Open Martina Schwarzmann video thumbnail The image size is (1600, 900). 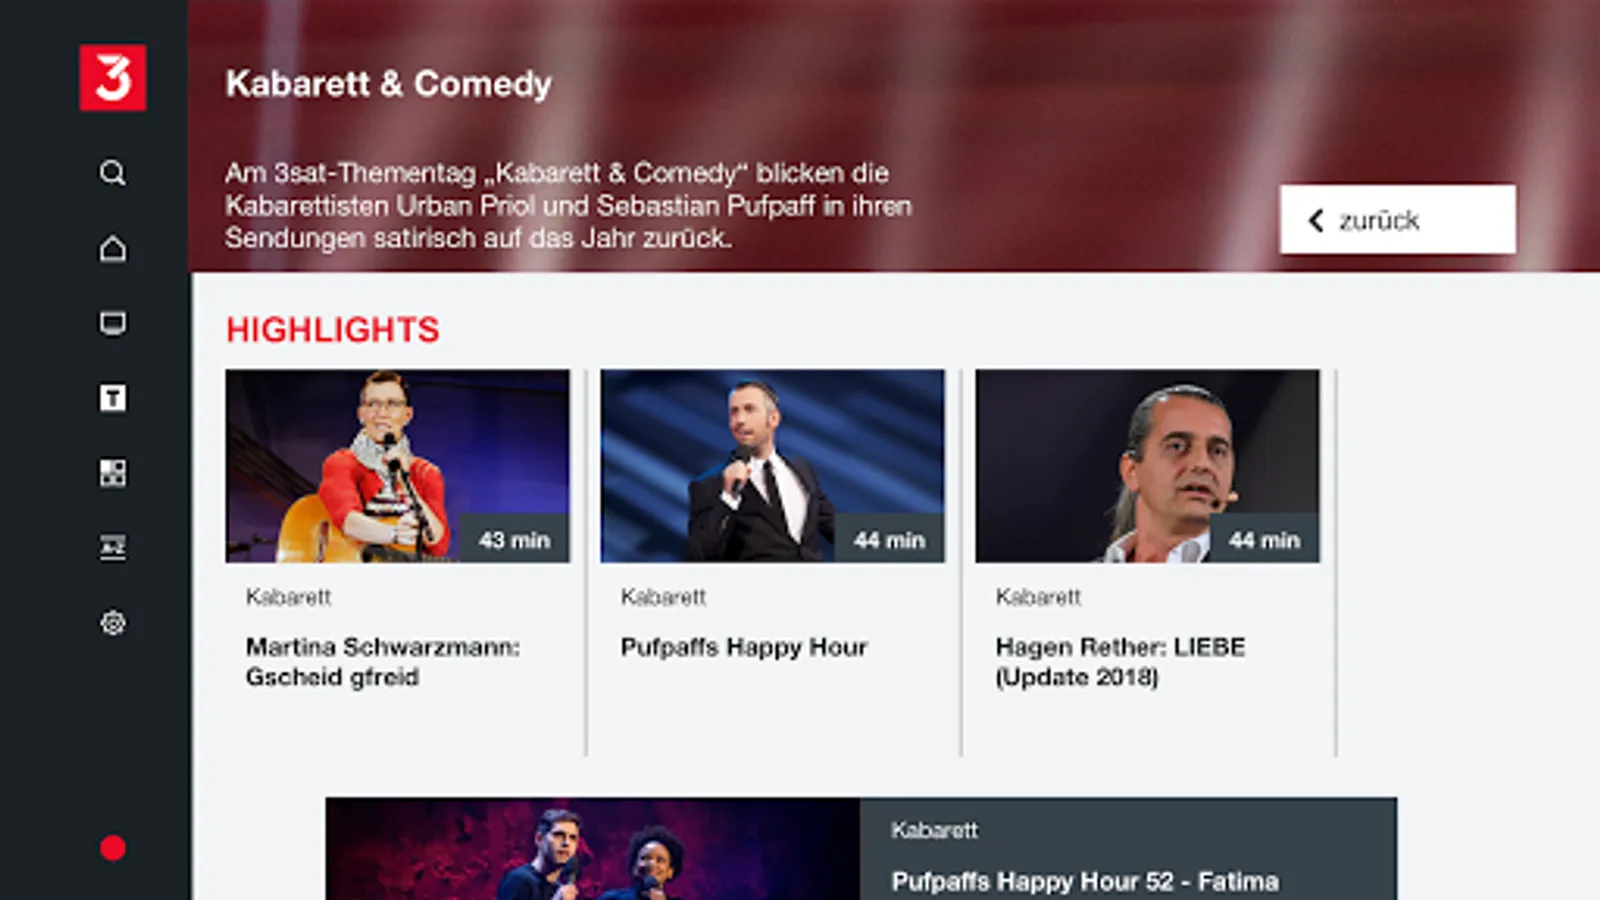click(x=398, y=466)
